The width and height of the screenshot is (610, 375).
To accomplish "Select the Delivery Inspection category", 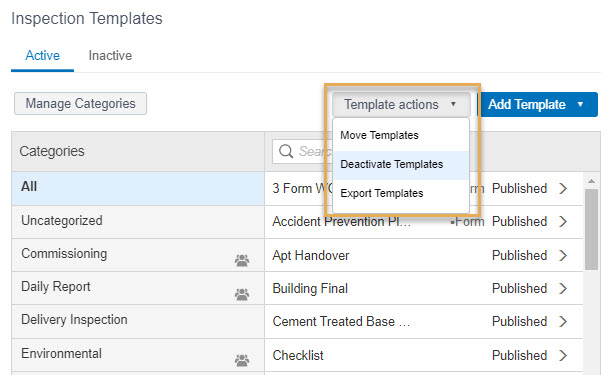I will click(138, 321).
